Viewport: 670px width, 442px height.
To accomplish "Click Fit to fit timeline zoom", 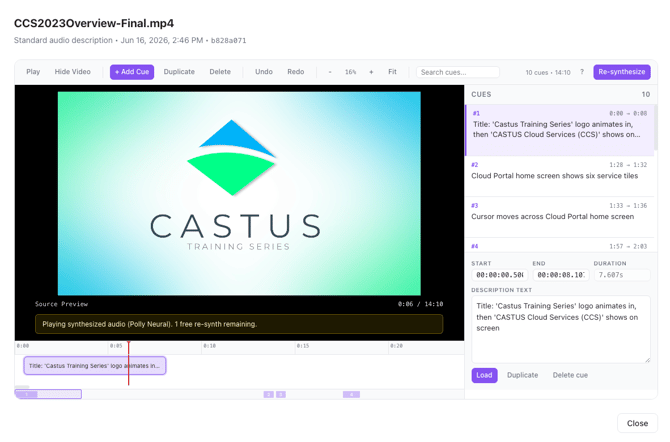I will click(x=392, y=72).
